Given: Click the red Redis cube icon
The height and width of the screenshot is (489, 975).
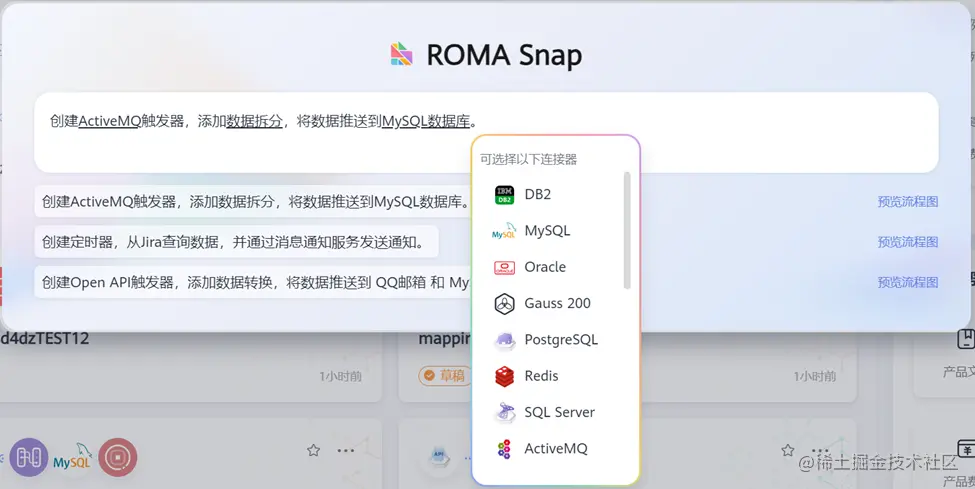Looking at the screenshot, I should point(504,376).
